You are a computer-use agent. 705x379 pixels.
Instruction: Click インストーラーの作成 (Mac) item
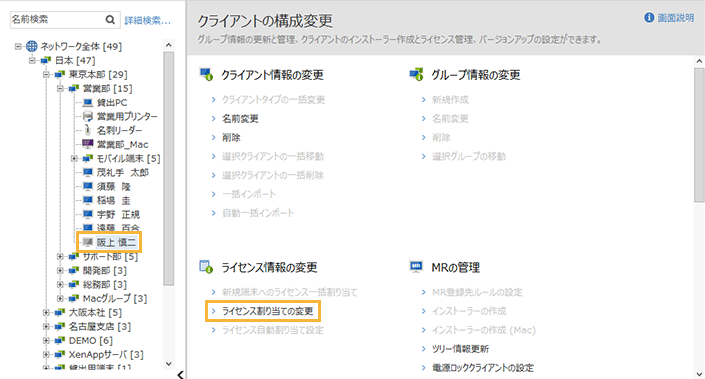tap(484, 330)
